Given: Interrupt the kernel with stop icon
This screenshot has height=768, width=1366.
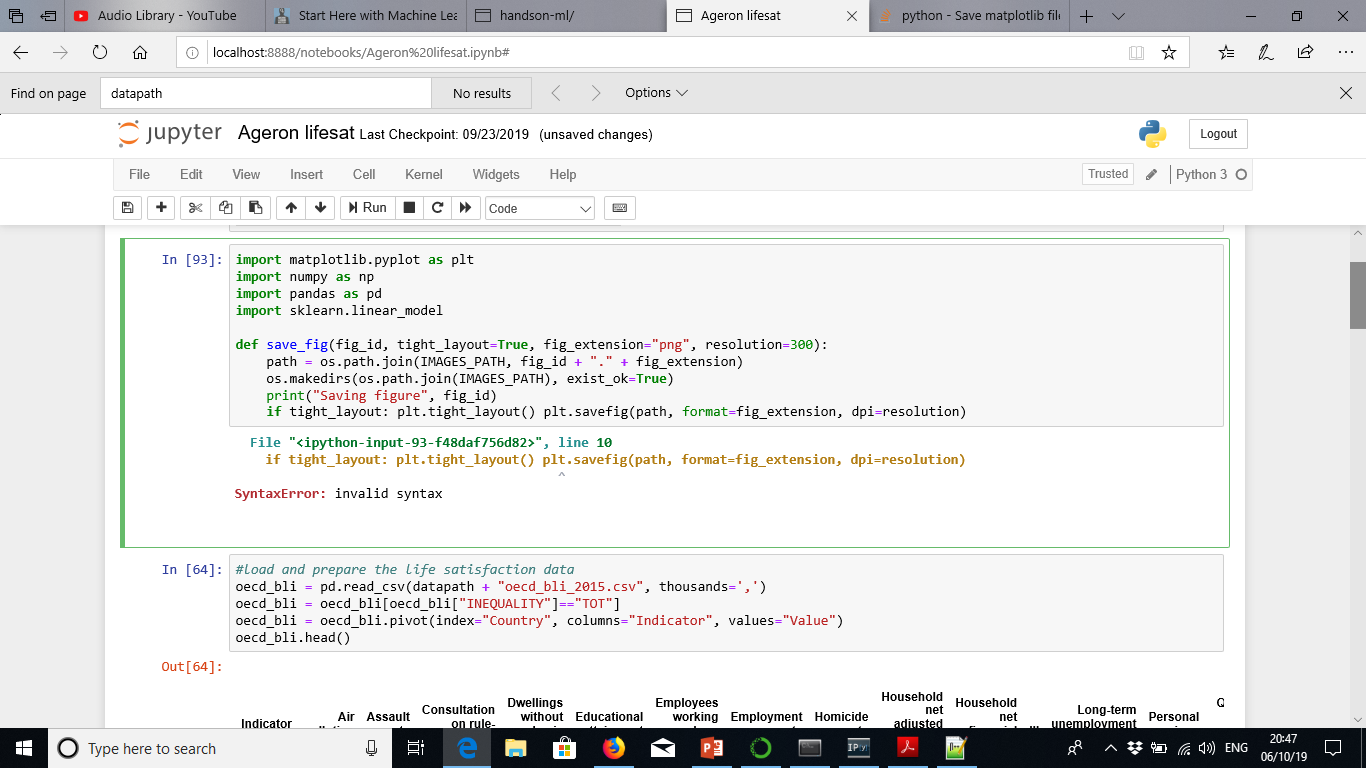Looking at the screenshot, I should [x=410, y=208].
